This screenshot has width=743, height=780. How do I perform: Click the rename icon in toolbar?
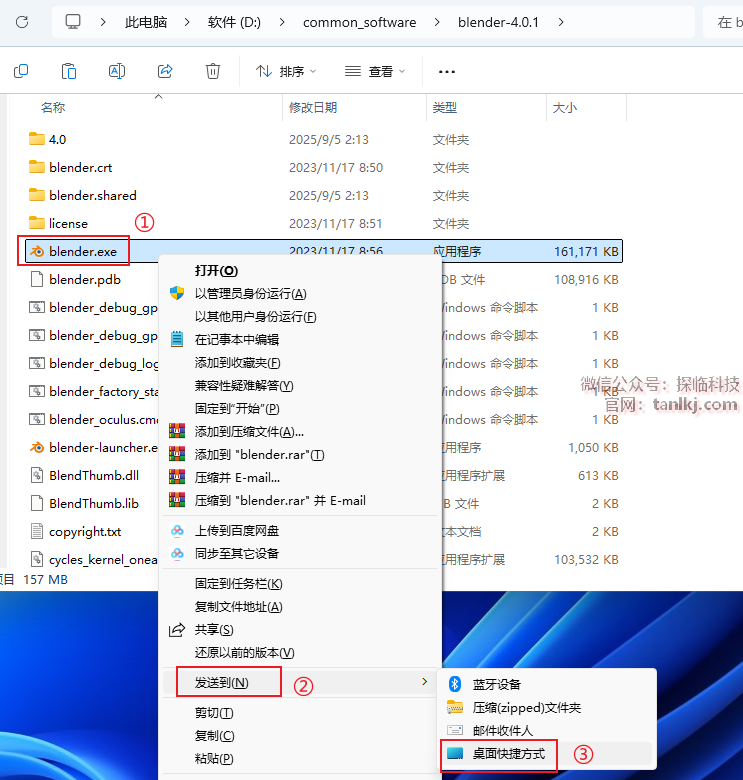pos(117,72)
